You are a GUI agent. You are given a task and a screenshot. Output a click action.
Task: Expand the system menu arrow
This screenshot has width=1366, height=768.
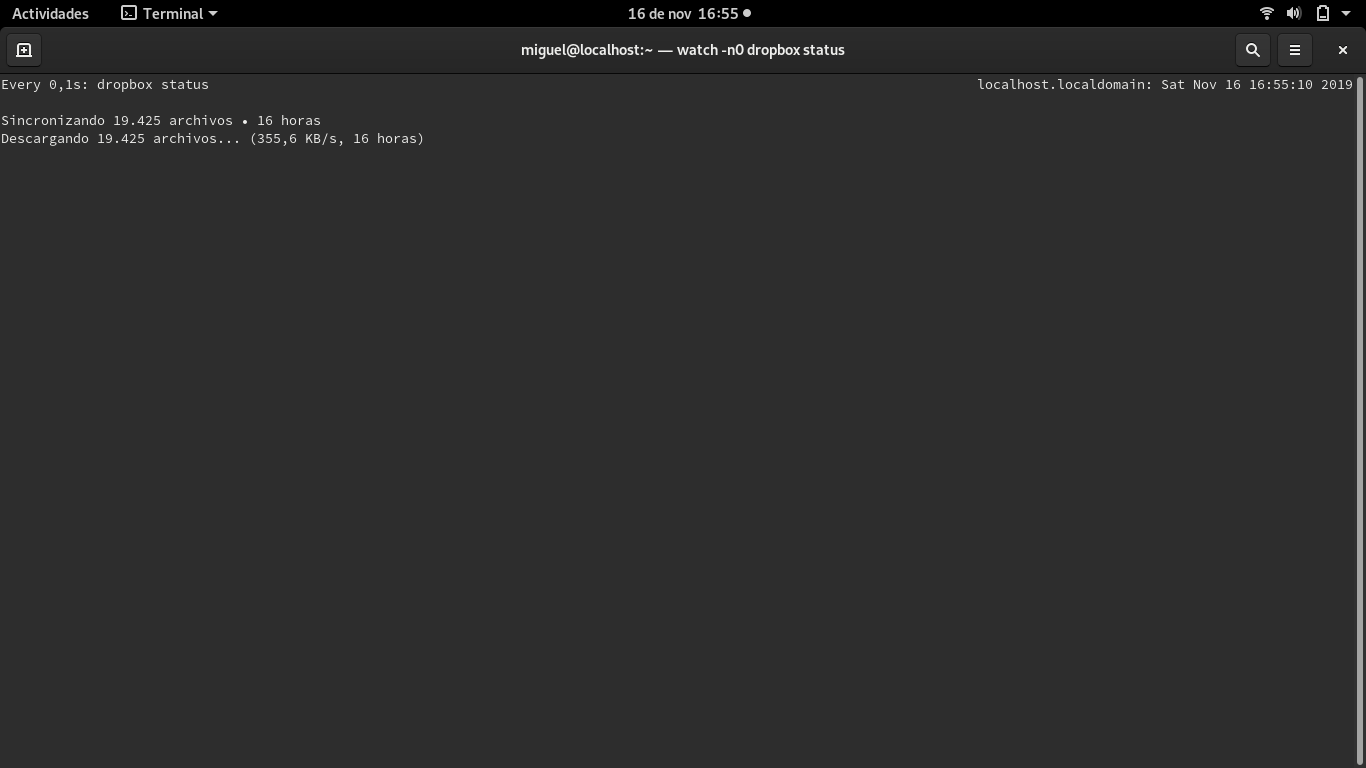coord(1346,14)
